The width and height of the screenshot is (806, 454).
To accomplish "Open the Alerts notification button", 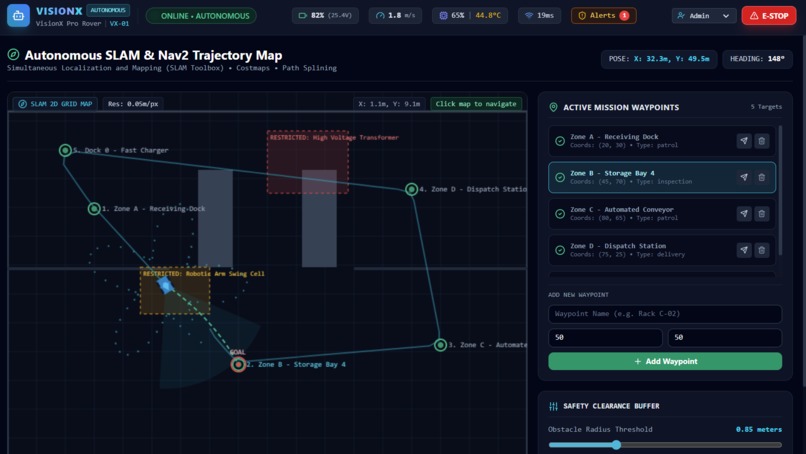I will coord(603,15).
